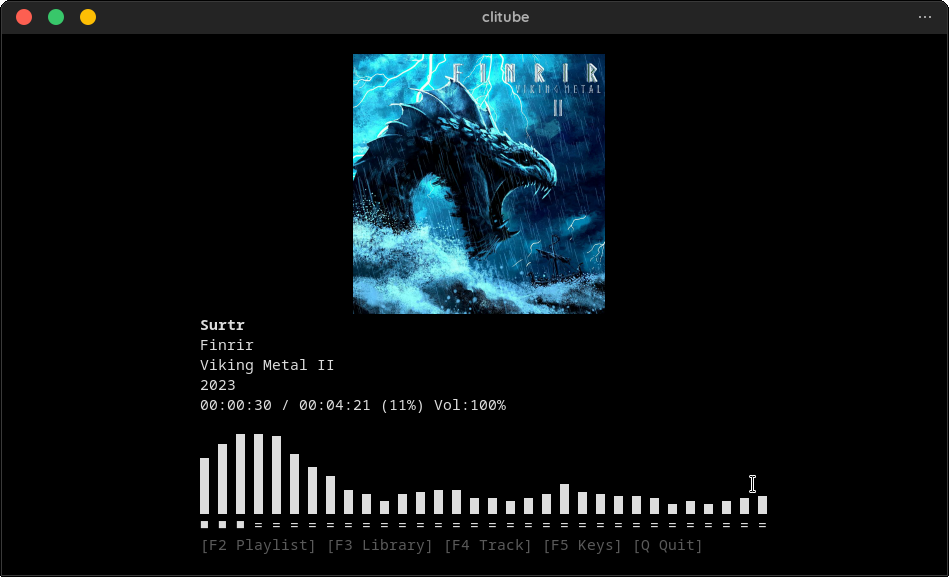Click the total duration 00:04:21
The height and width of the screenshot is (577, 949).
(x=334, y=405)
